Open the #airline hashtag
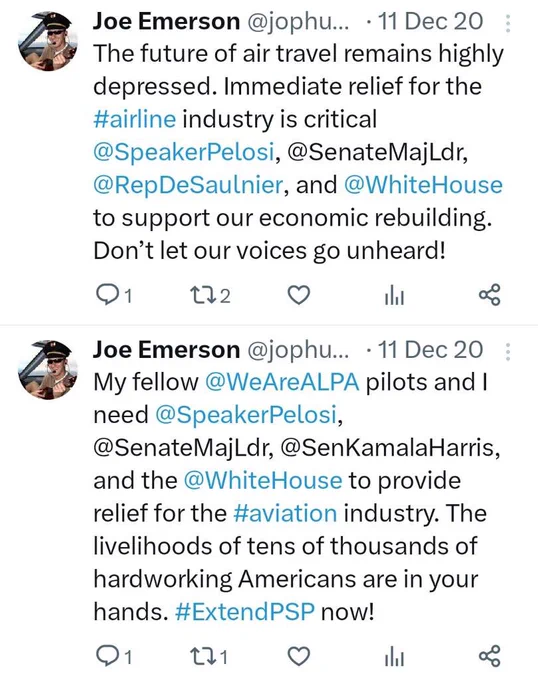Viewport: 538px width, 680px height. coord(135,119)
